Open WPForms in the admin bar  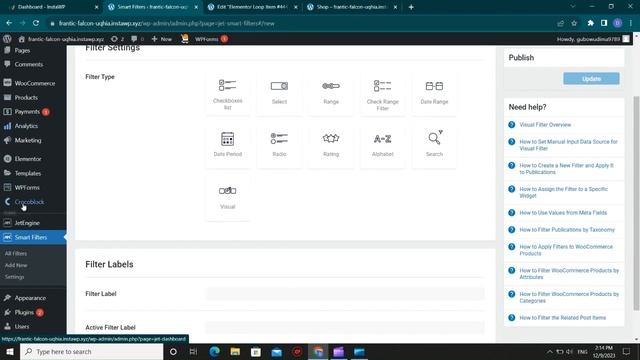[211, 39]
